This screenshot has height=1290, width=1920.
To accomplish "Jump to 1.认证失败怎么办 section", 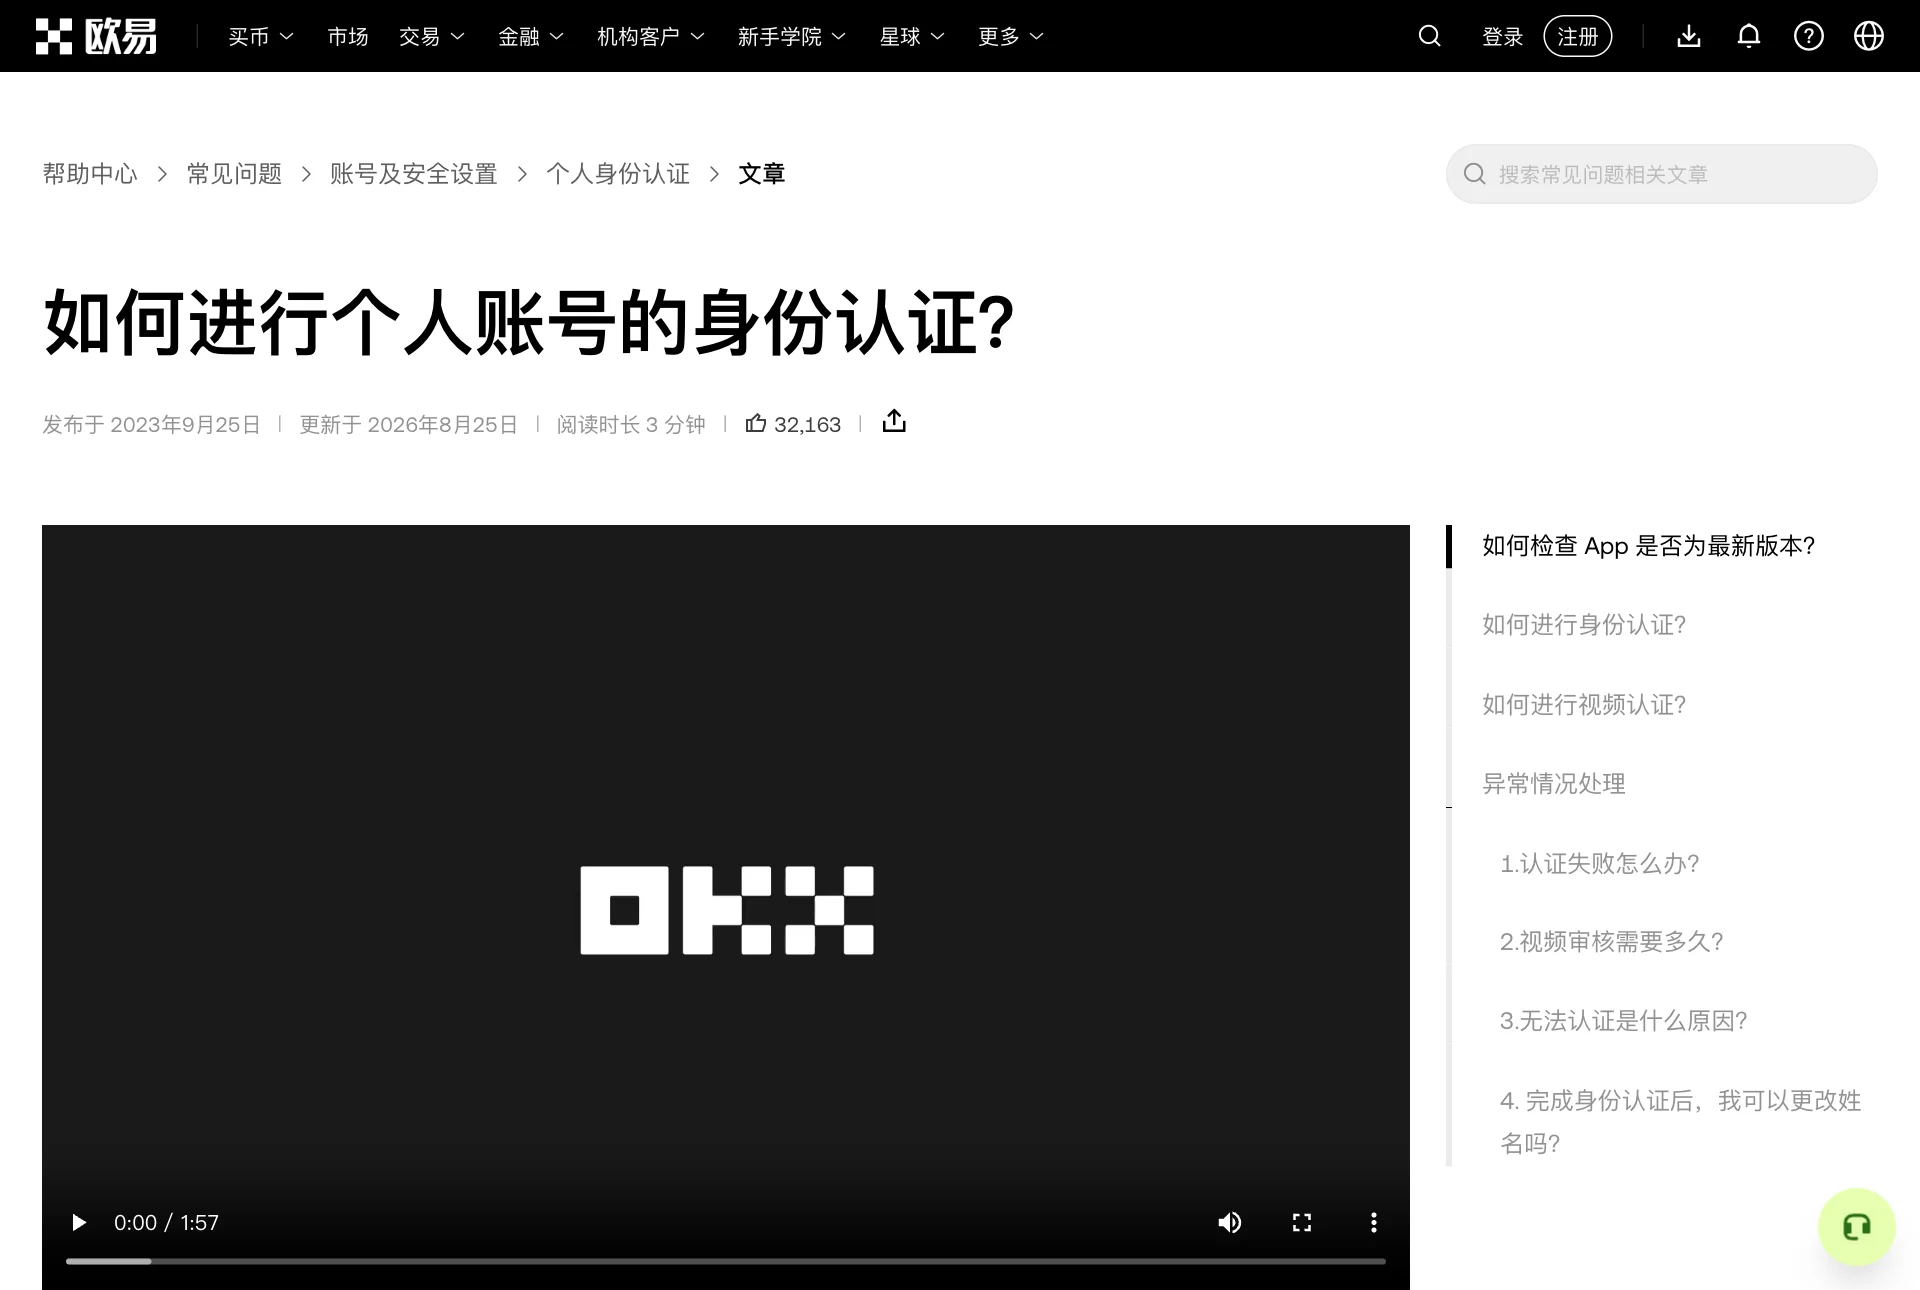I will pyautogui.click(x=1600, y=864).
